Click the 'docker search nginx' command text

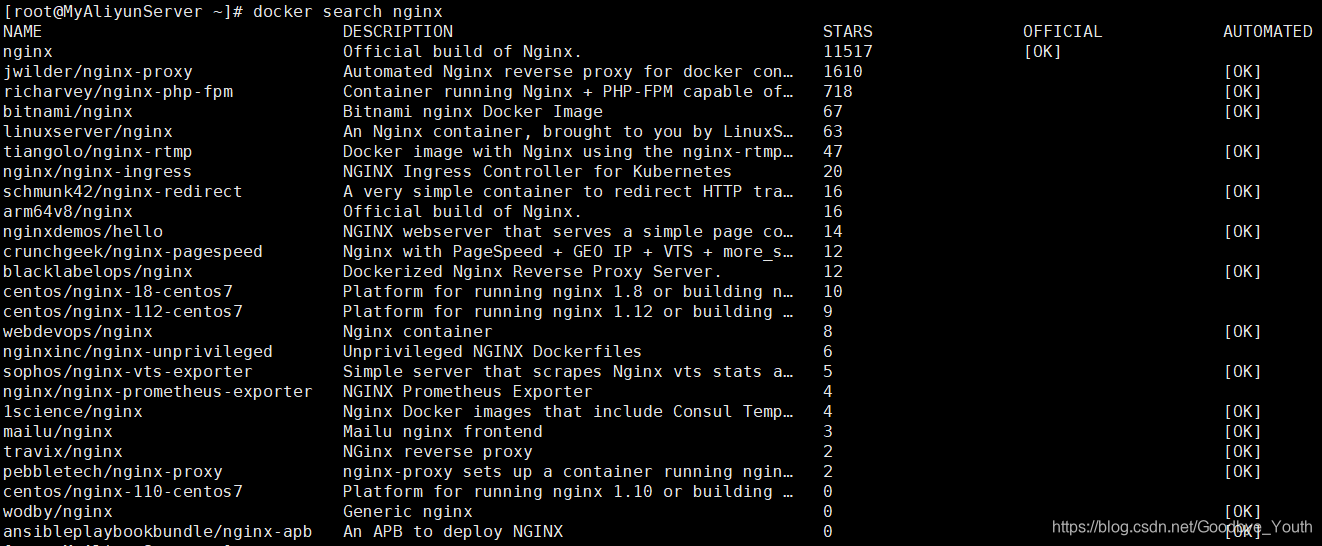pyautogui.click(x=348, y=11)
